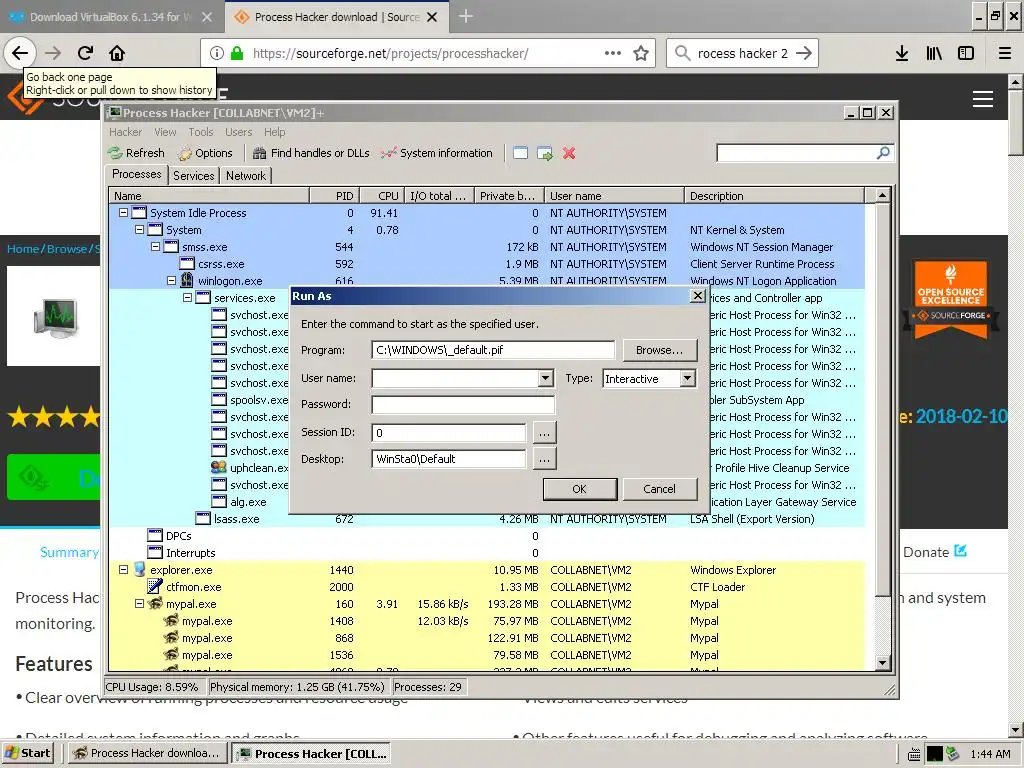1024x768 pixels.
Task: Select the Processes tab
Action: click(136, 174)
